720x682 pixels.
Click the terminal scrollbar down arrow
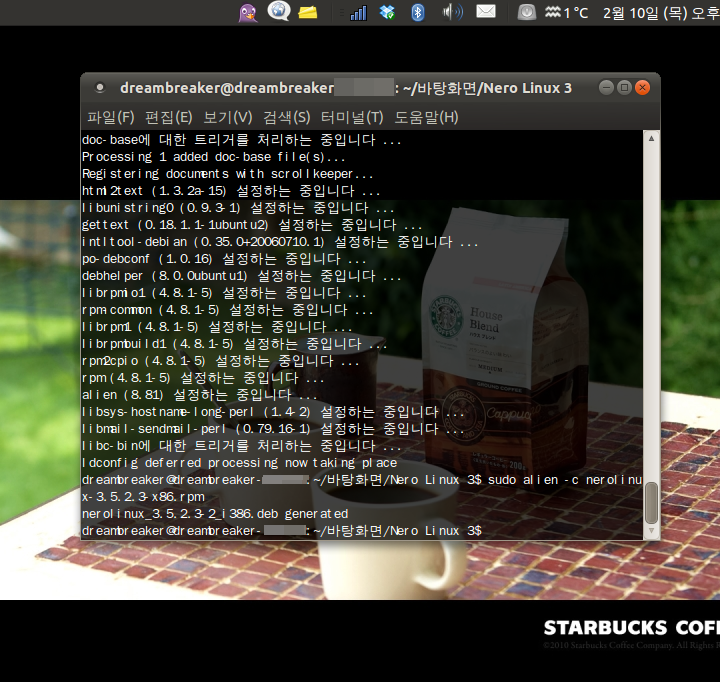[x=651, y=530]
